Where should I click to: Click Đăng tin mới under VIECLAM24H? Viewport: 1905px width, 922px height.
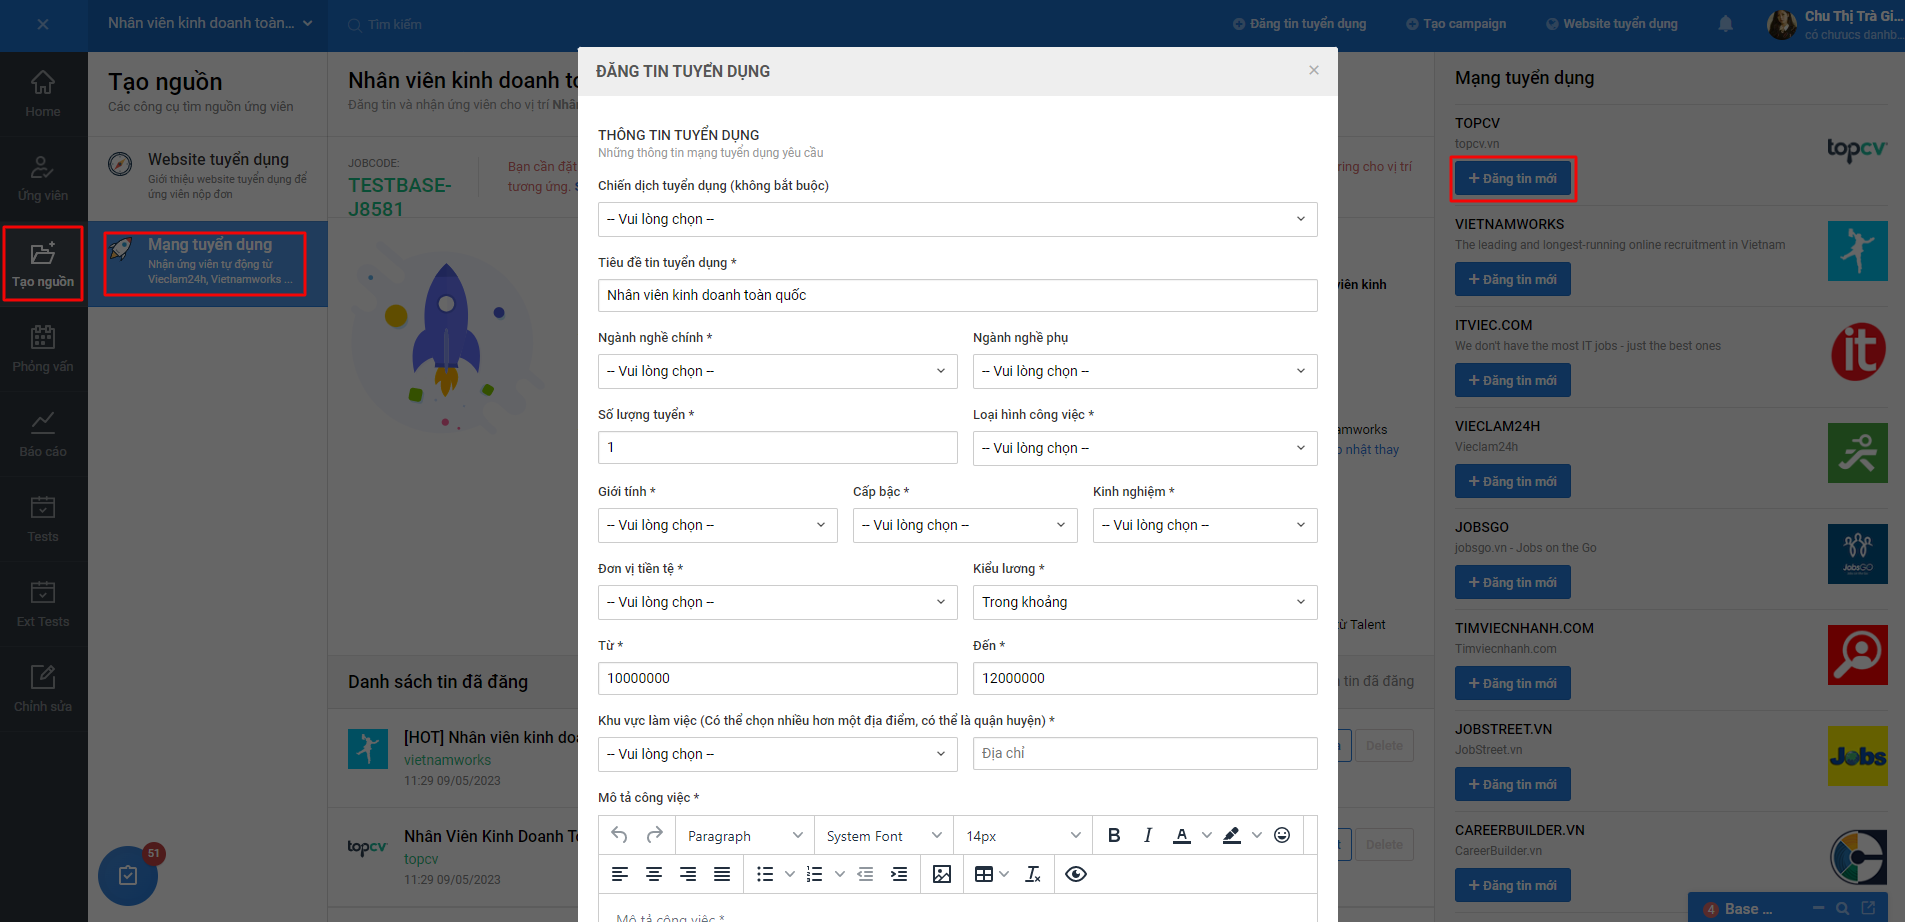coord(1513,481)
